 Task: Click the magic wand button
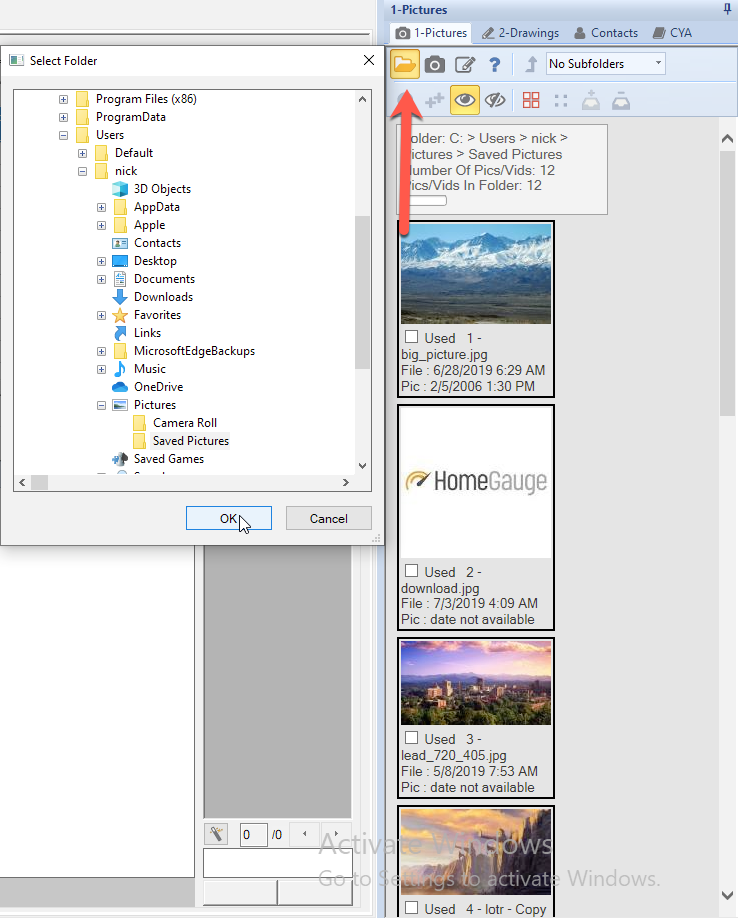click(217, 833)
